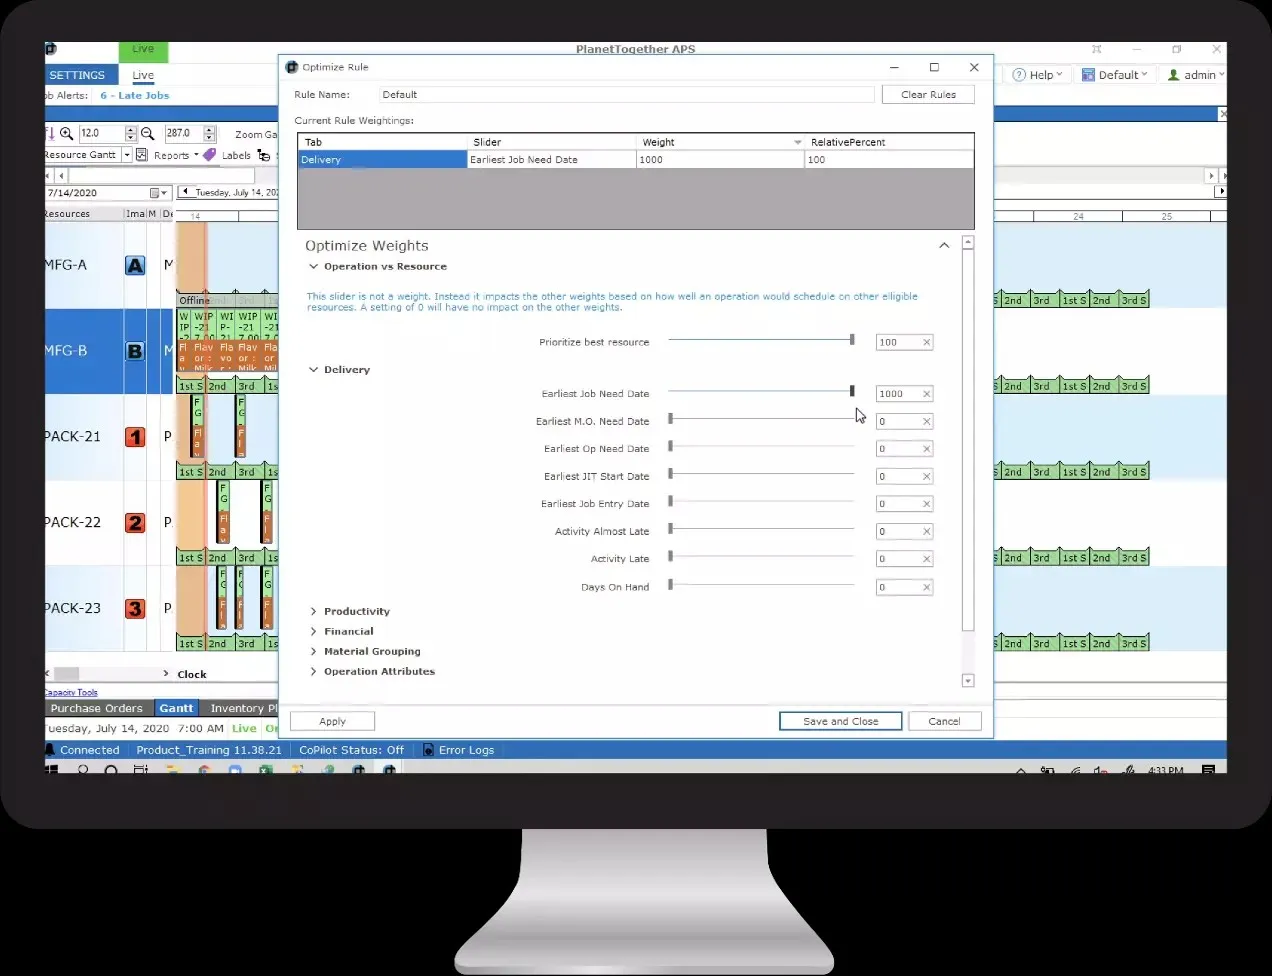Open the calendar icon in the 7/14/2020 field

pyautogui.click(x=154, y=193)
